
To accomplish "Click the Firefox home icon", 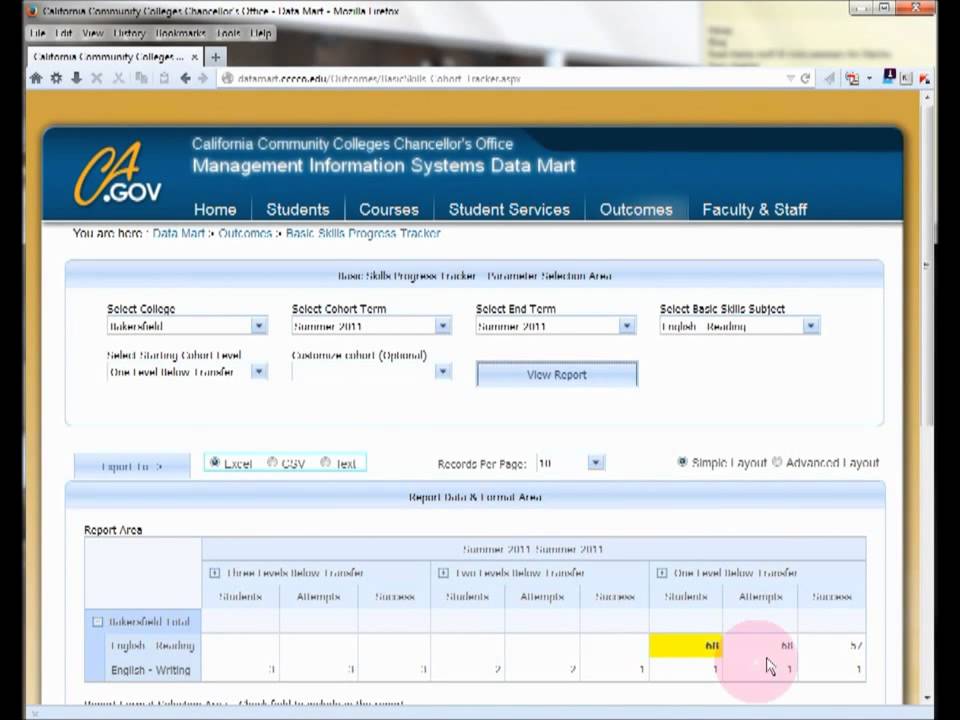I will click(36, 78).
